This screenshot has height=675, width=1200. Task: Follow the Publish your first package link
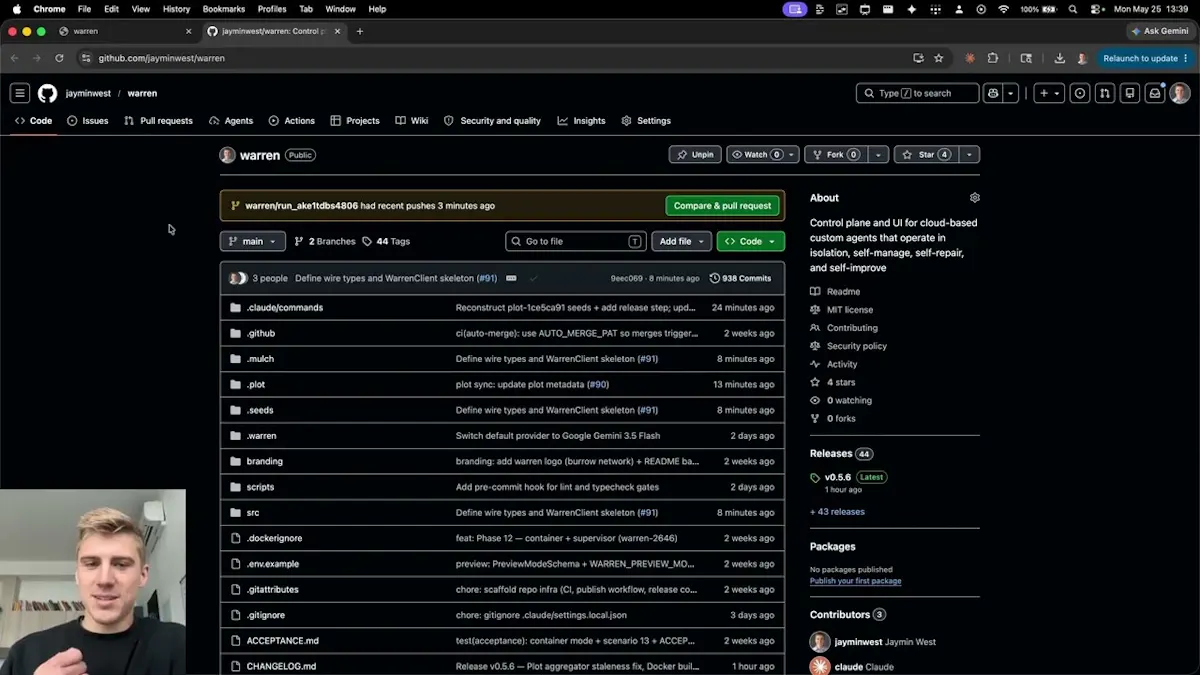pos(855,581)
